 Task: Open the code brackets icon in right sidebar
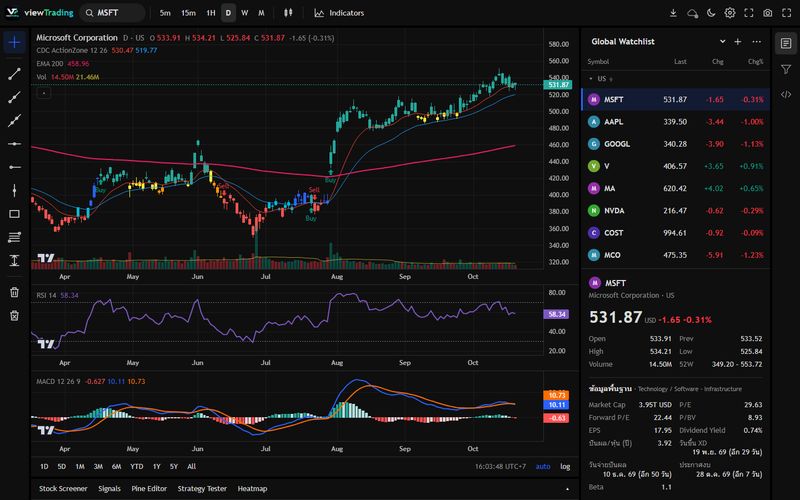786,94
